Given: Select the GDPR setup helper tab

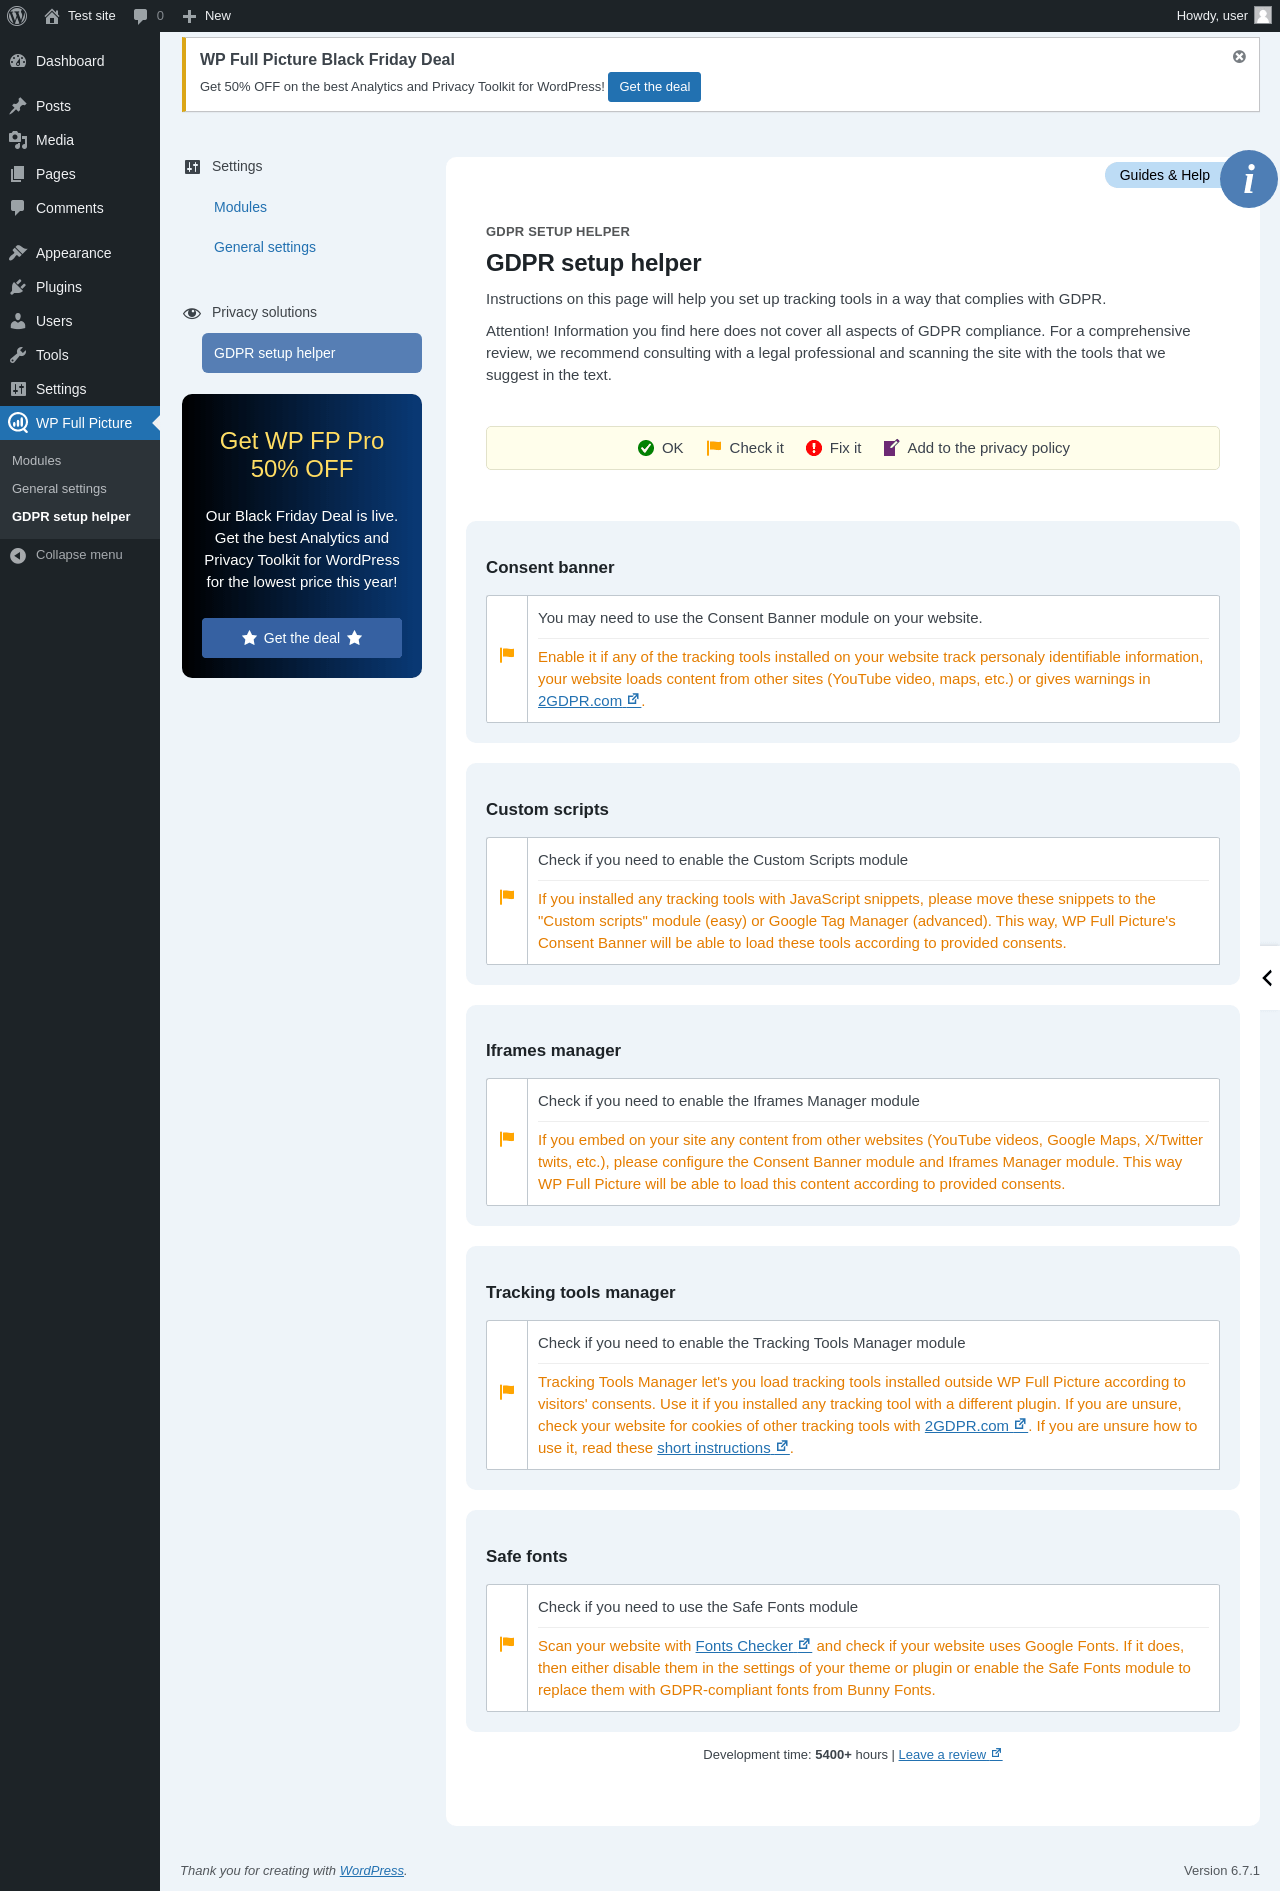Looking at the screenshot, I should pos(312,353).
